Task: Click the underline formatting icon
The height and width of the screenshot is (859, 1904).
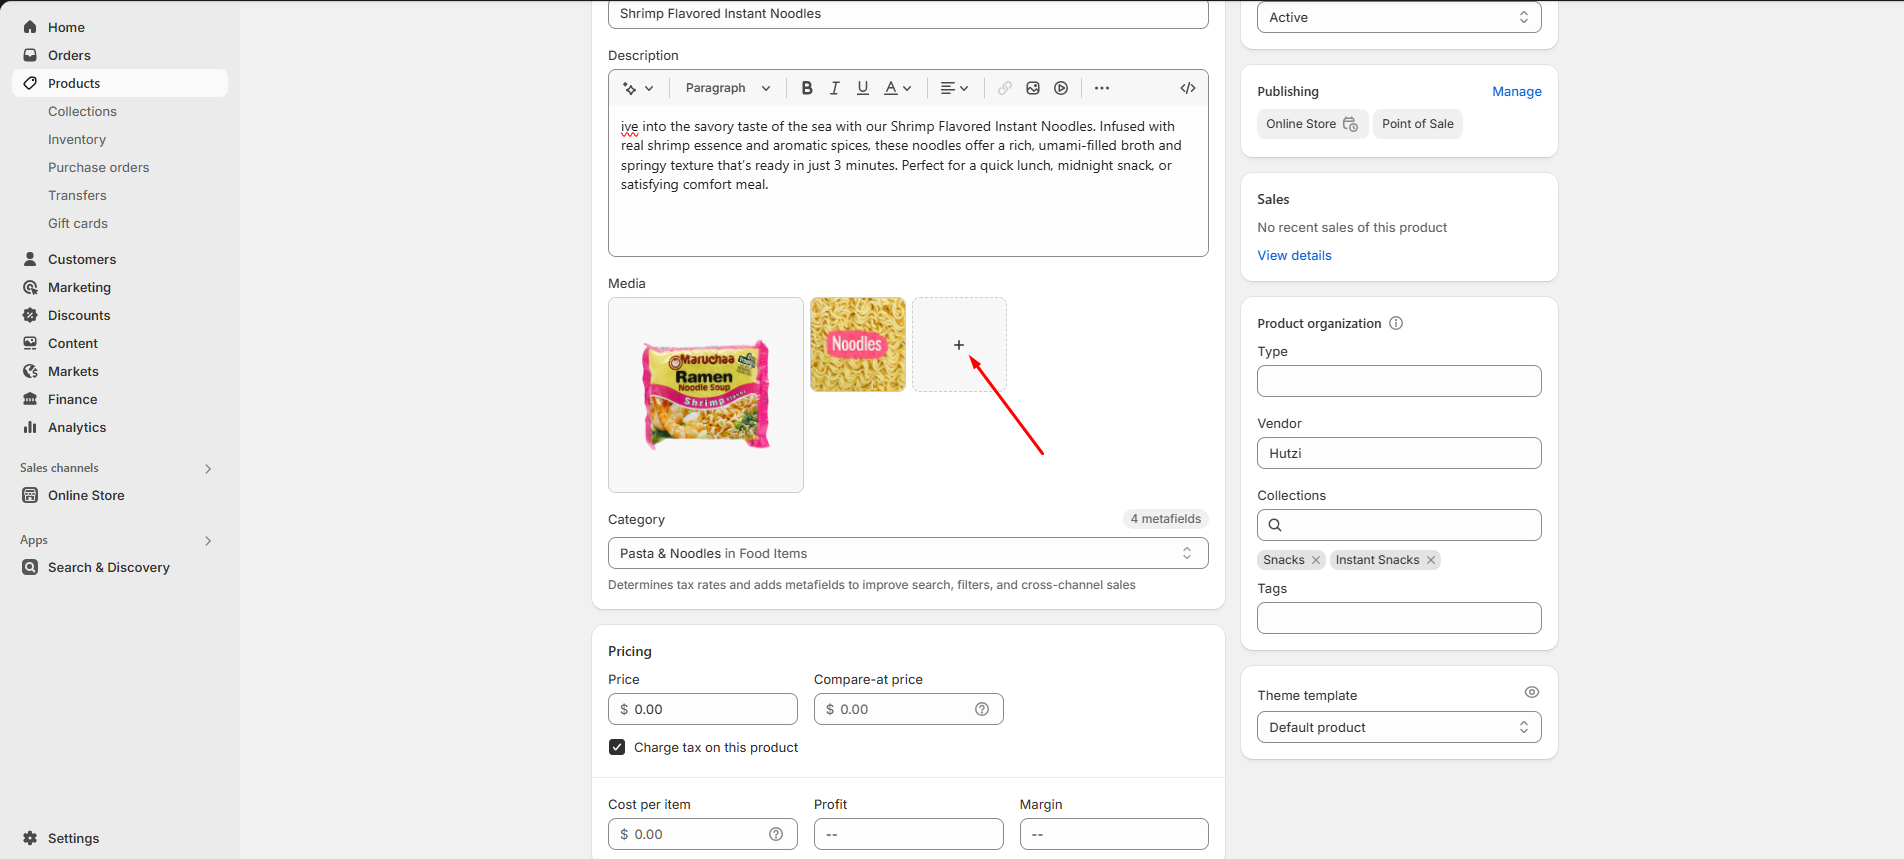Action: point(863,88)
